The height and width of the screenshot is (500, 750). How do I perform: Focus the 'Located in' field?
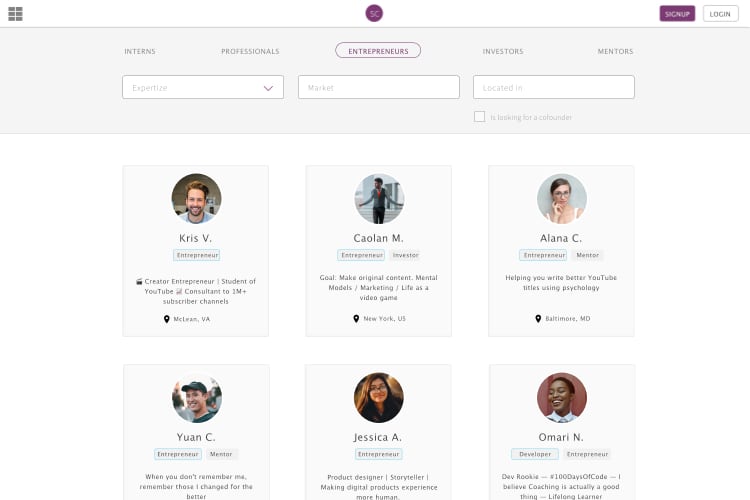pos(553,87)
